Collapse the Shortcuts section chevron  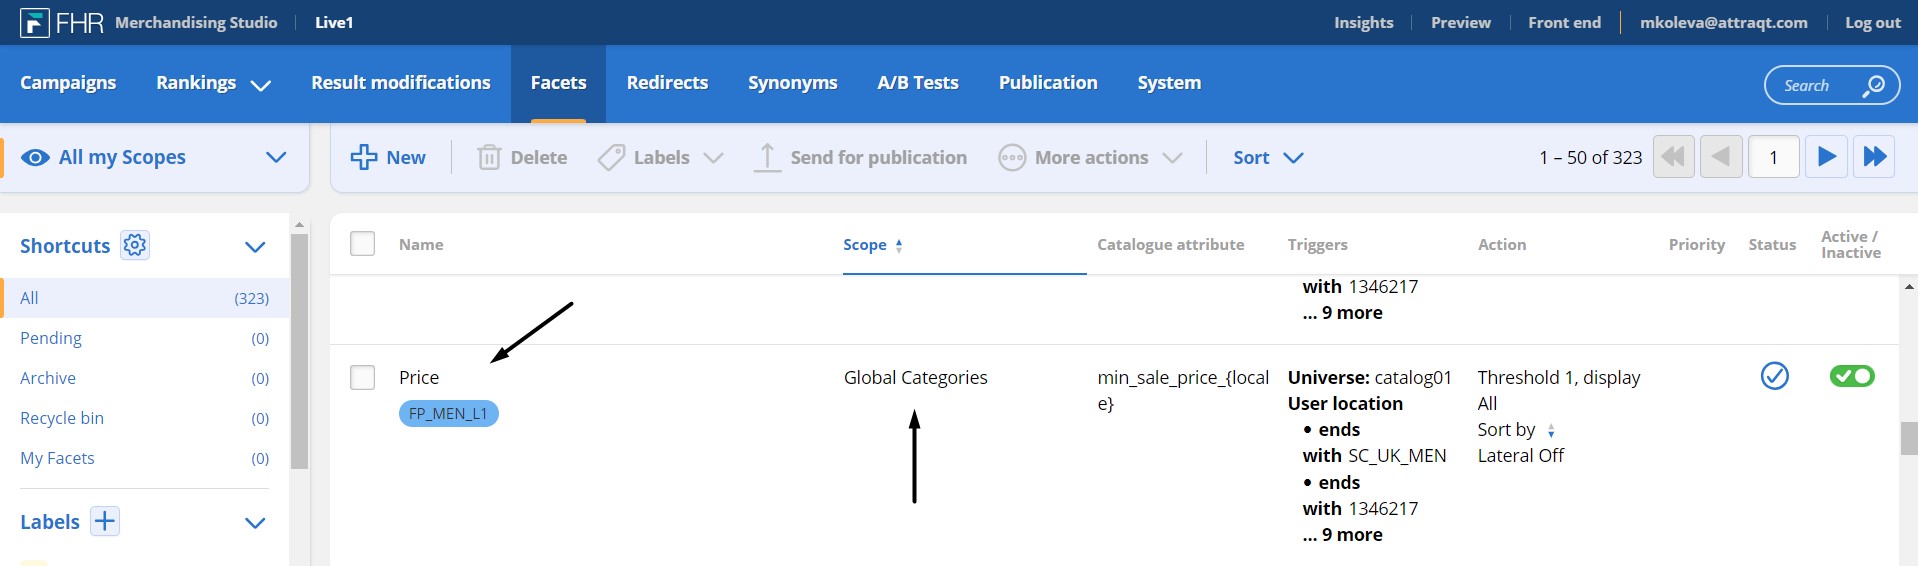255,246
